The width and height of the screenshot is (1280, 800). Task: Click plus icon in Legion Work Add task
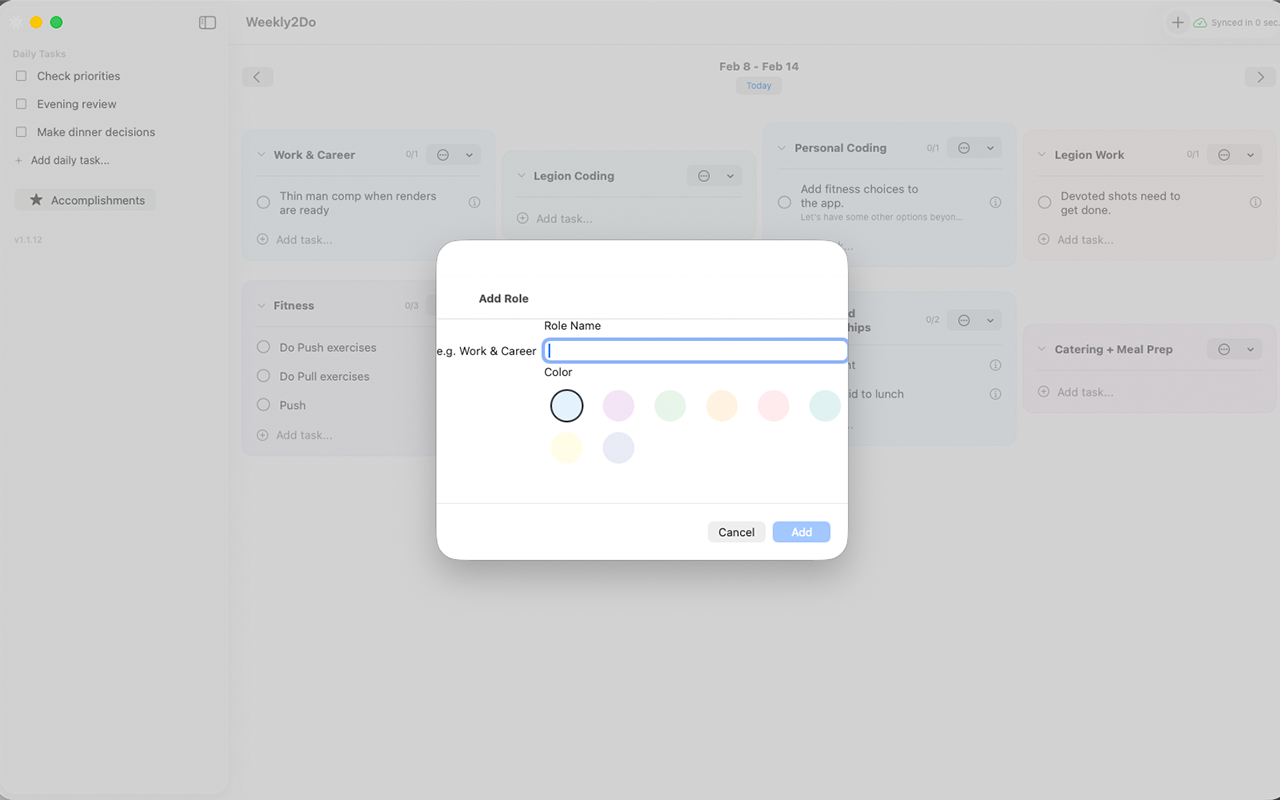[1044, 240]
